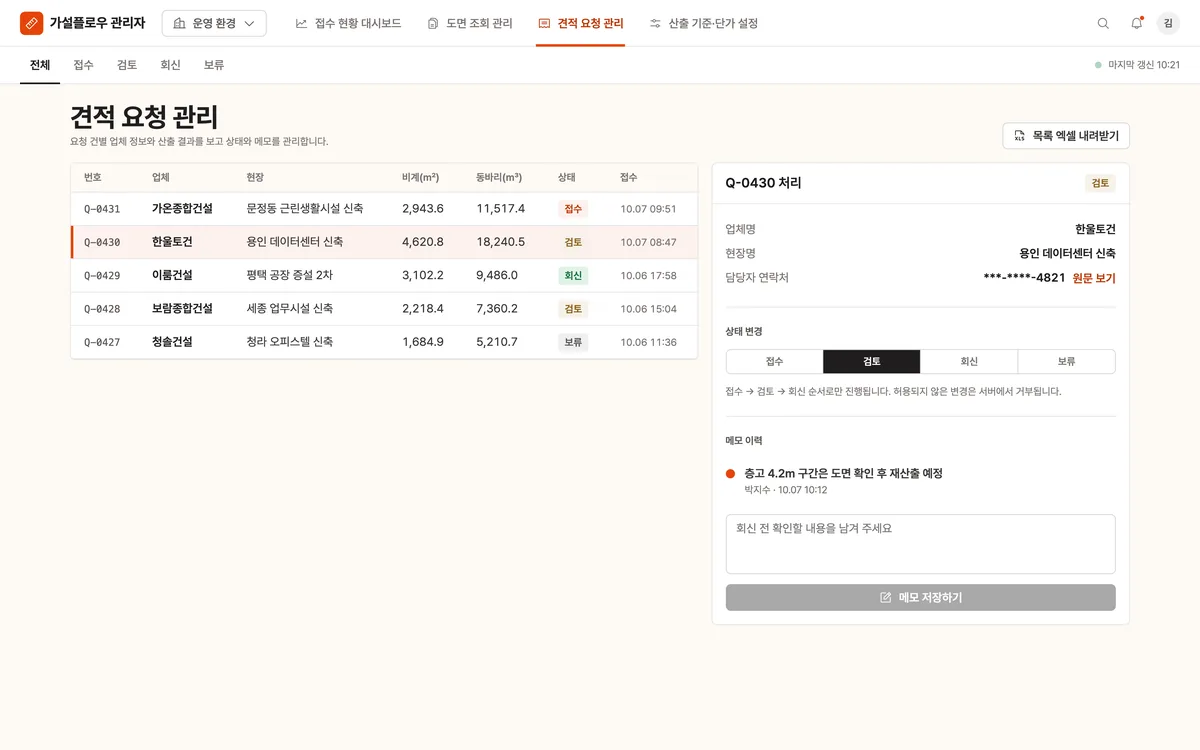Set status to 보류 in 상태 변경
The width and height of the screenshot is (1200, 750).
(x=1066, y=361)
